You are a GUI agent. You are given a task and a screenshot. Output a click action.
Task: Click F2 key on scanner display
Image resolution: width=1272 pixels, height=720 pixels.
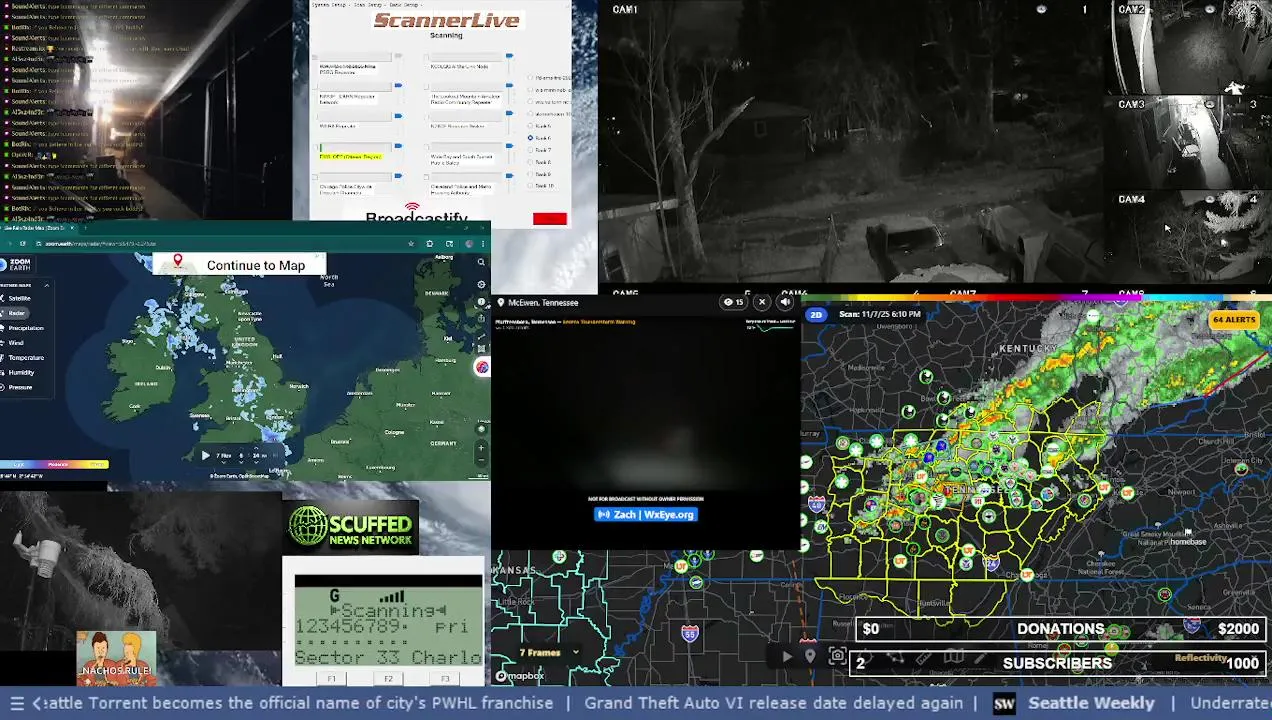[389, 679]
